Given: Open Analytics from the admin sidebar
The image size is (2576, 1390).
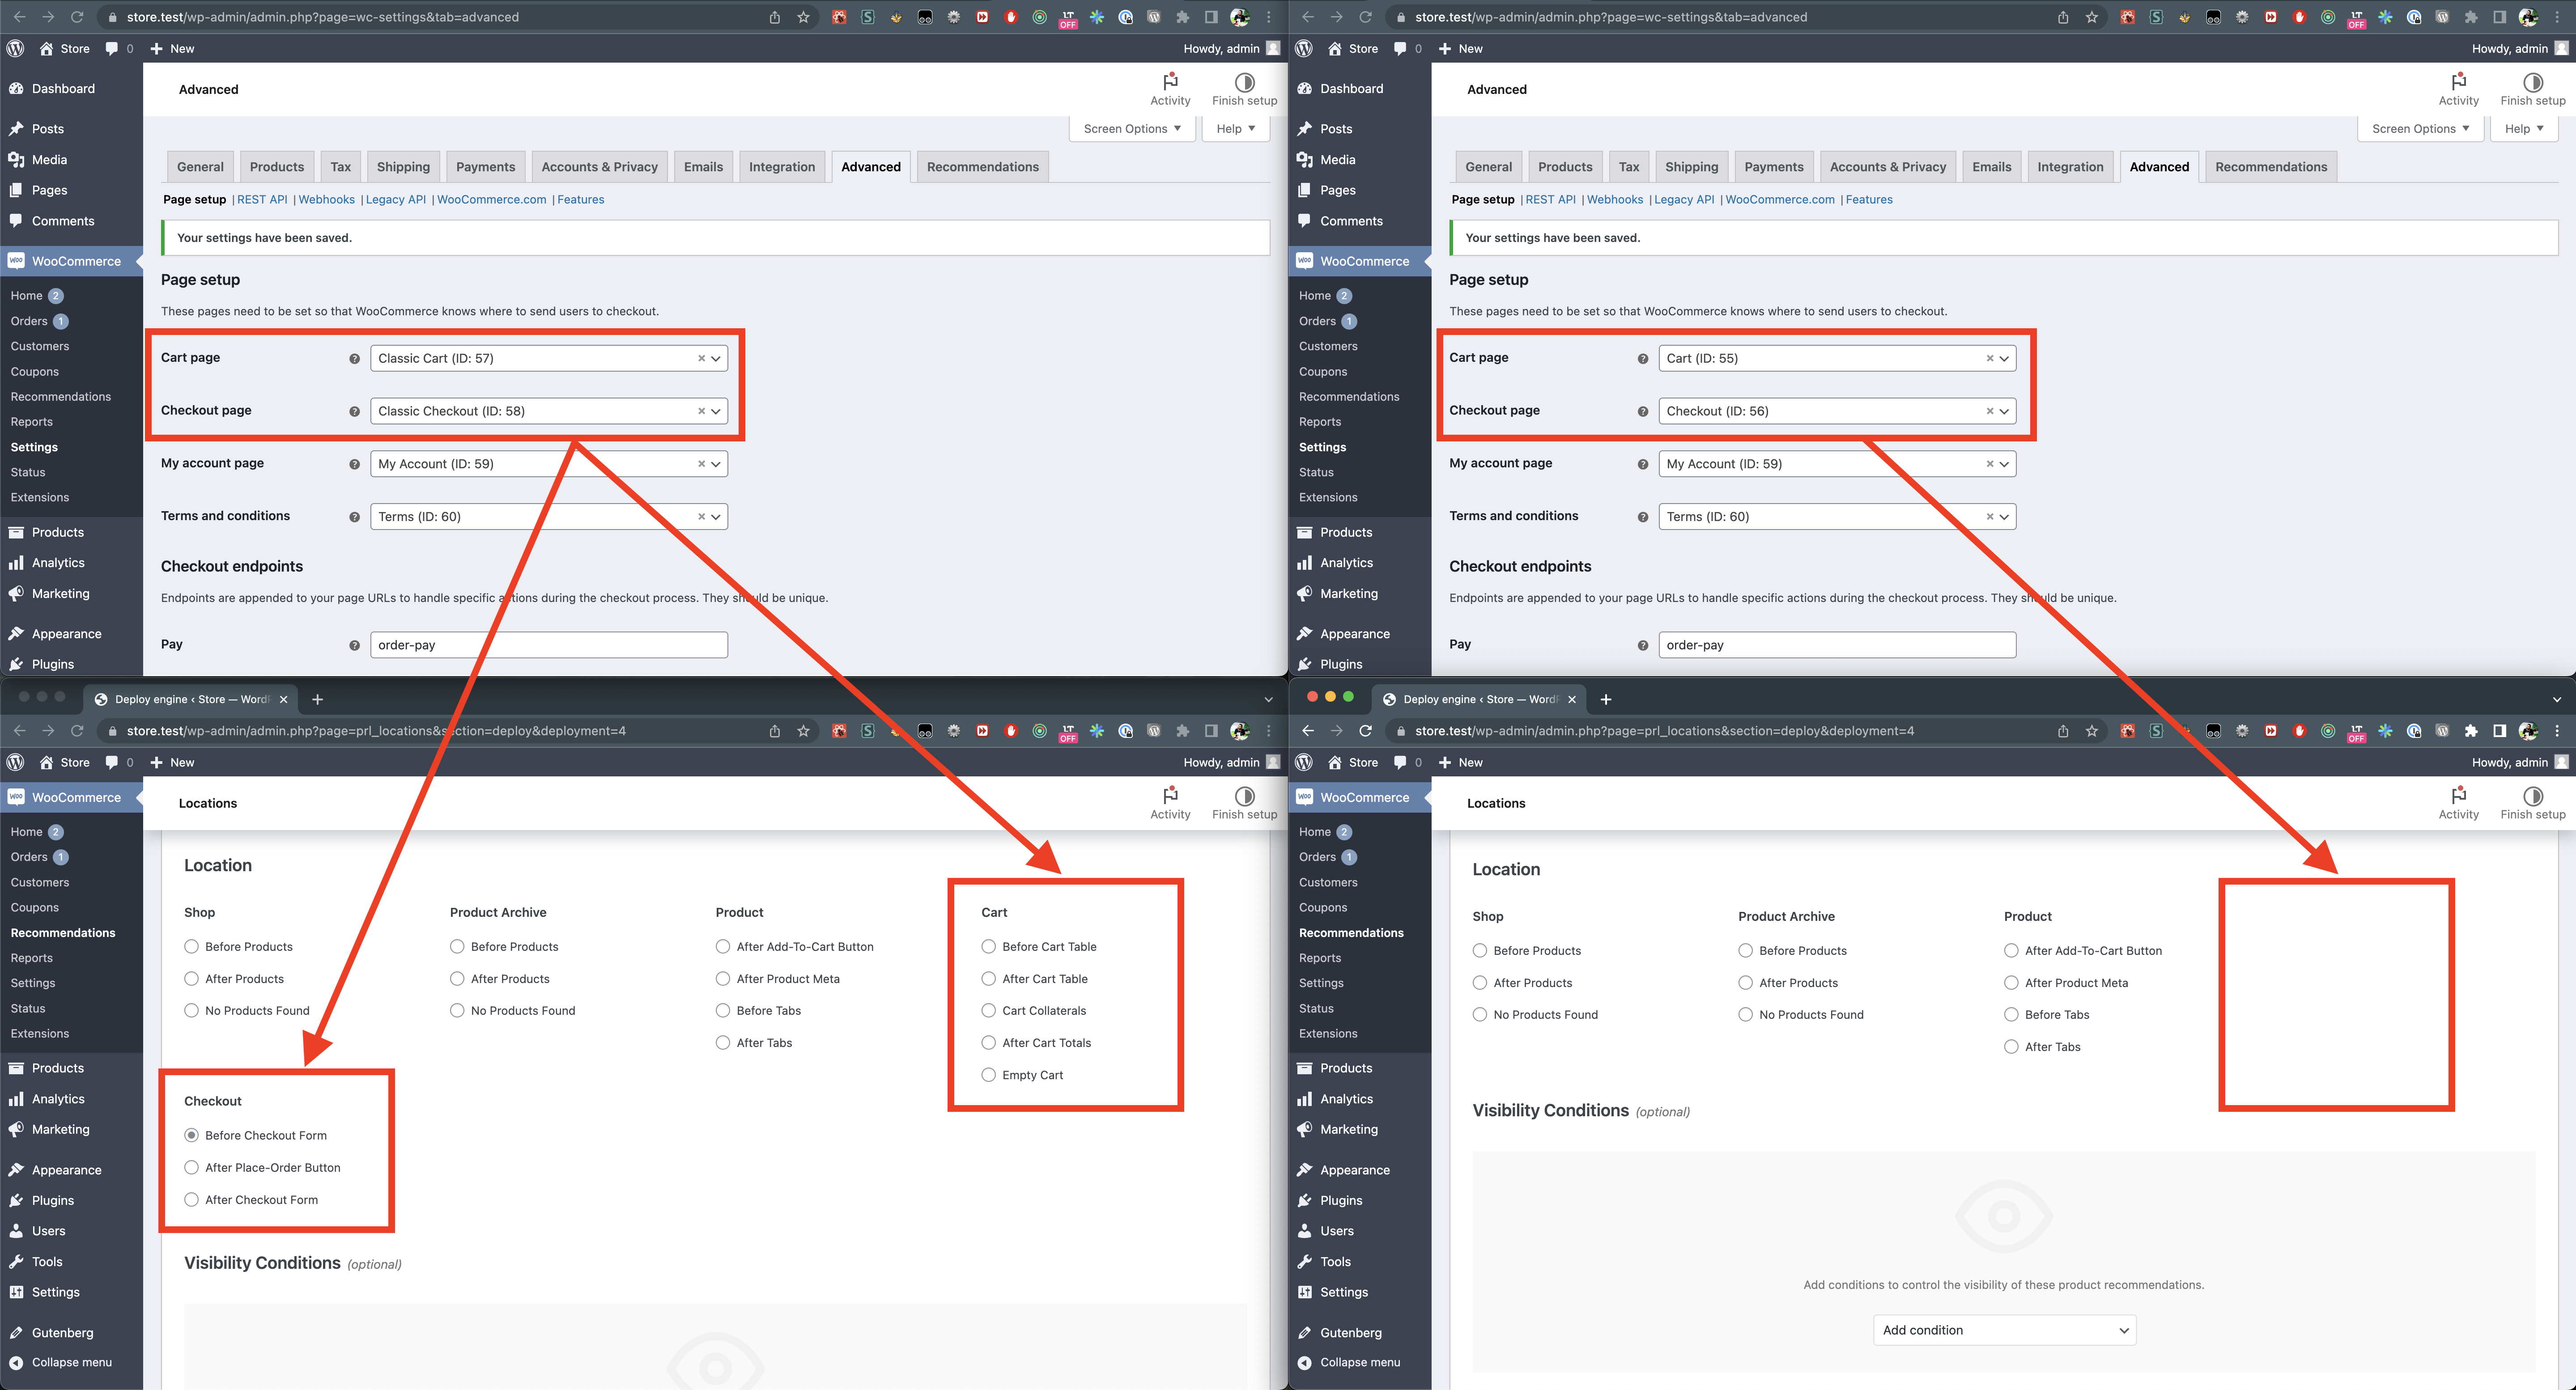Looking at the screenshot, I should 57,562.
